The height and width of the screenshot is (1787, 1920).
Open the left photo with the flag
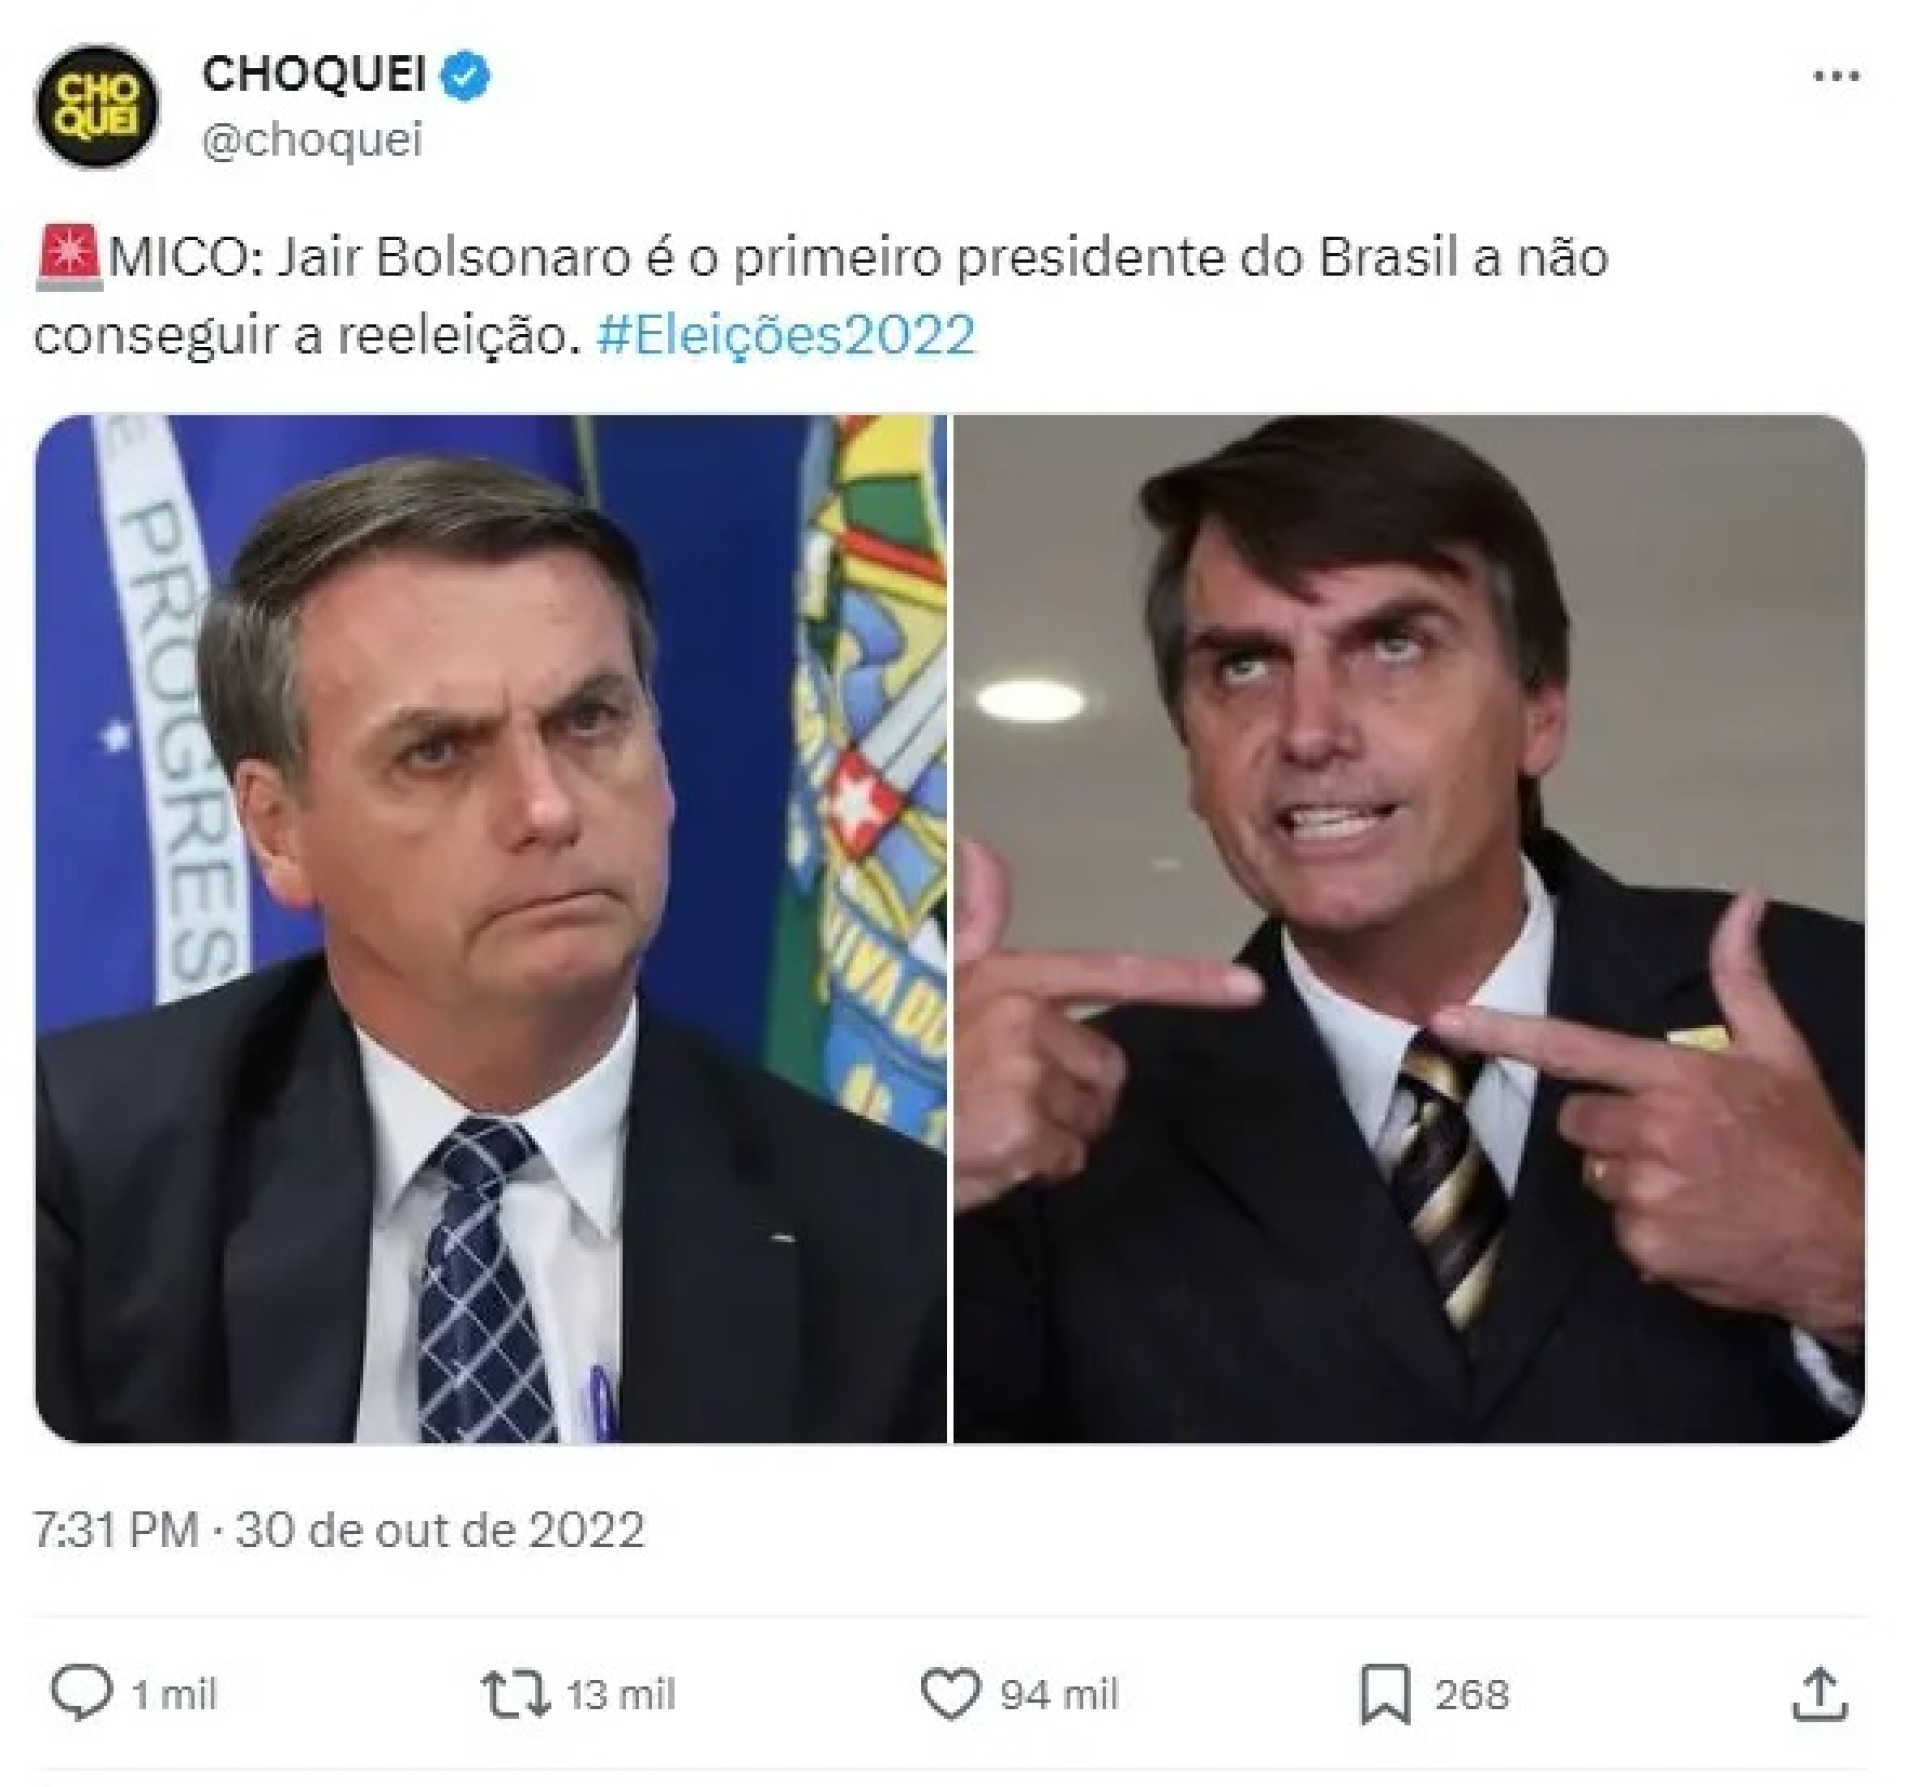click(490, 928)
